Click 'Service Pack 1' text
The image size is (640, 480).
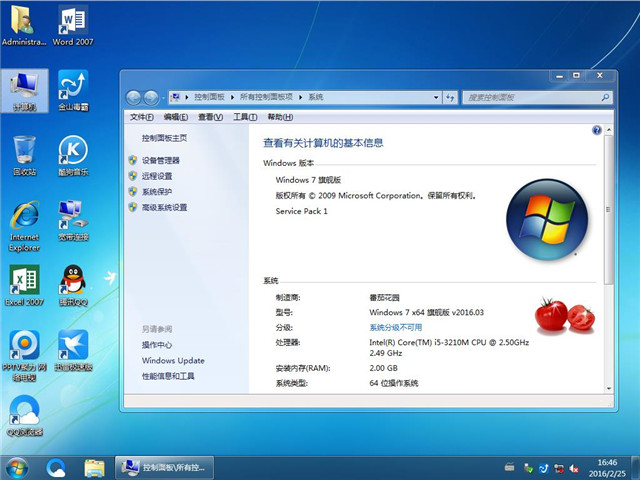[x=301, y=211]
